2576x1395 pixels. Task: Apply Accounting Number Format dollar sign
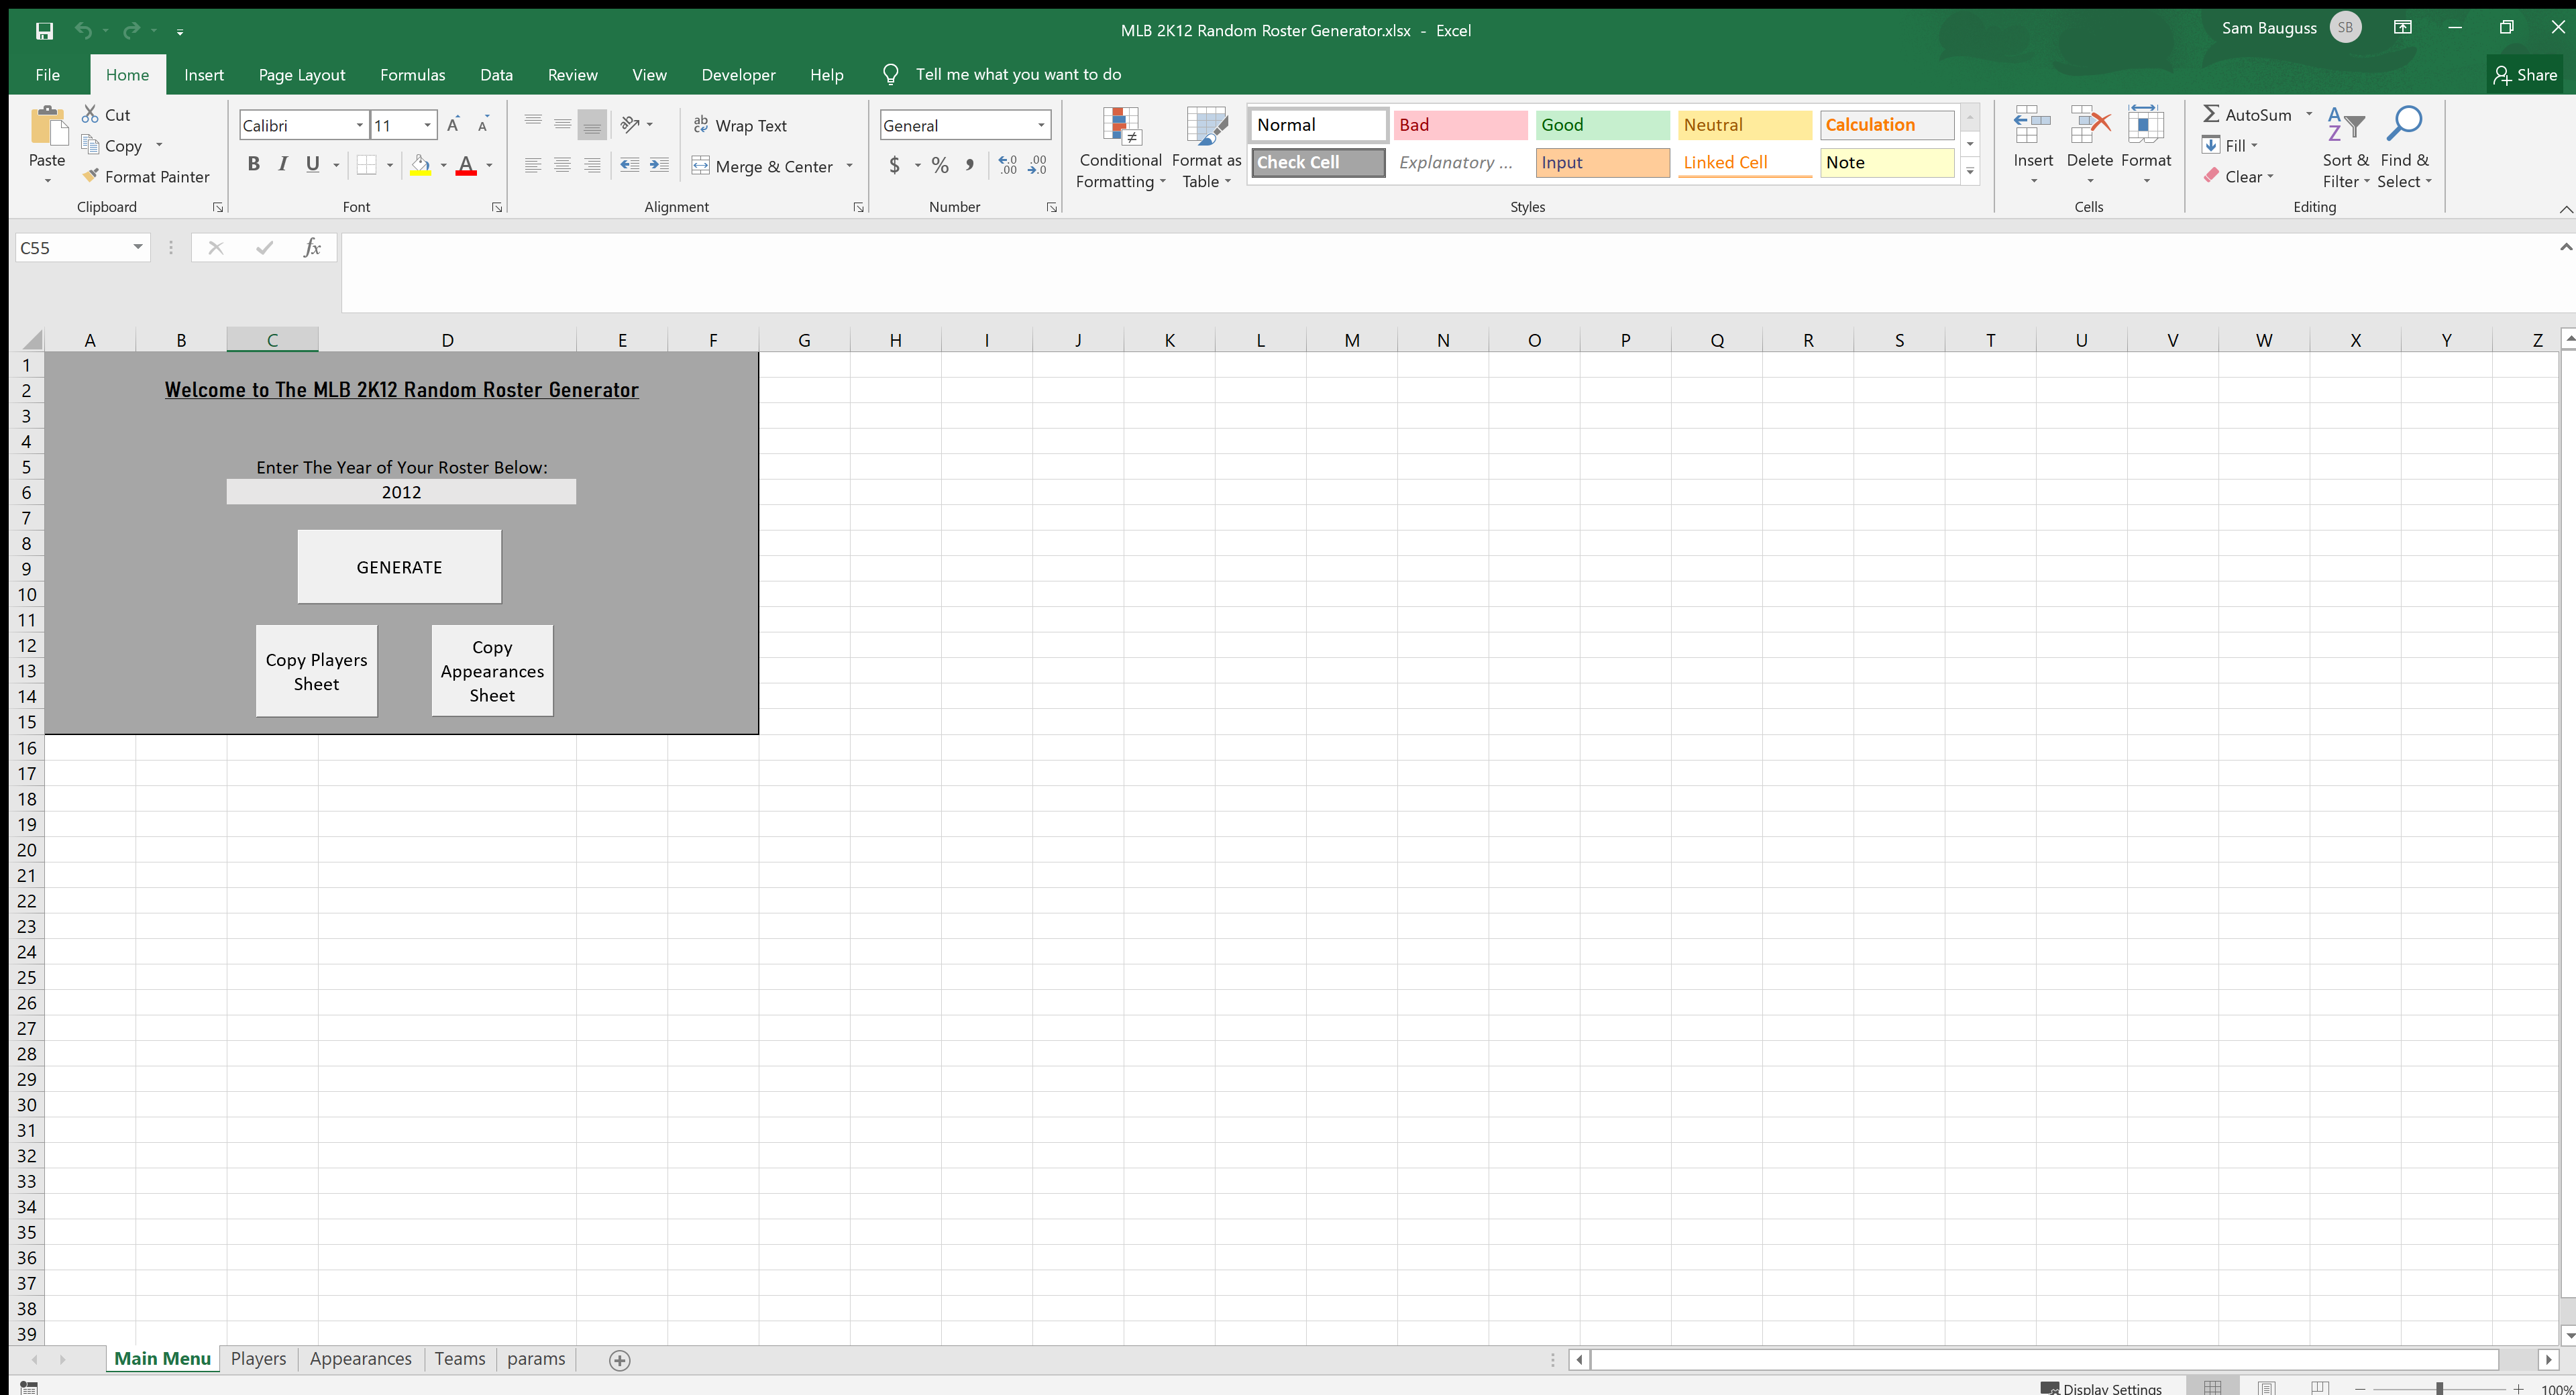coord(894,165)
